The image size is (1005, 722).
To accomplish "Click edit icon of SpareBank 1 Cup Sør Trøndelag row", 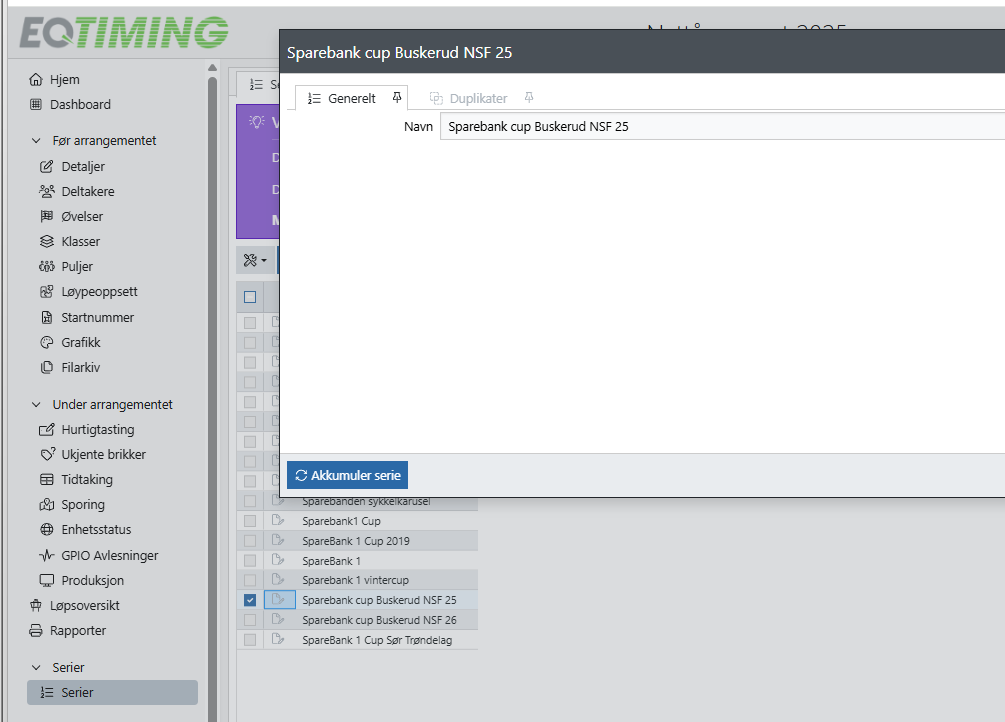I will click(x=278, y=639).
